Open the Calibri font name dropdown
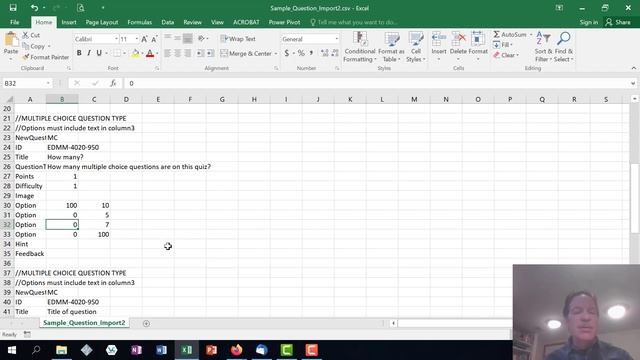The width and height of the screenshot is (640, 360). click(x=116, y=39)
